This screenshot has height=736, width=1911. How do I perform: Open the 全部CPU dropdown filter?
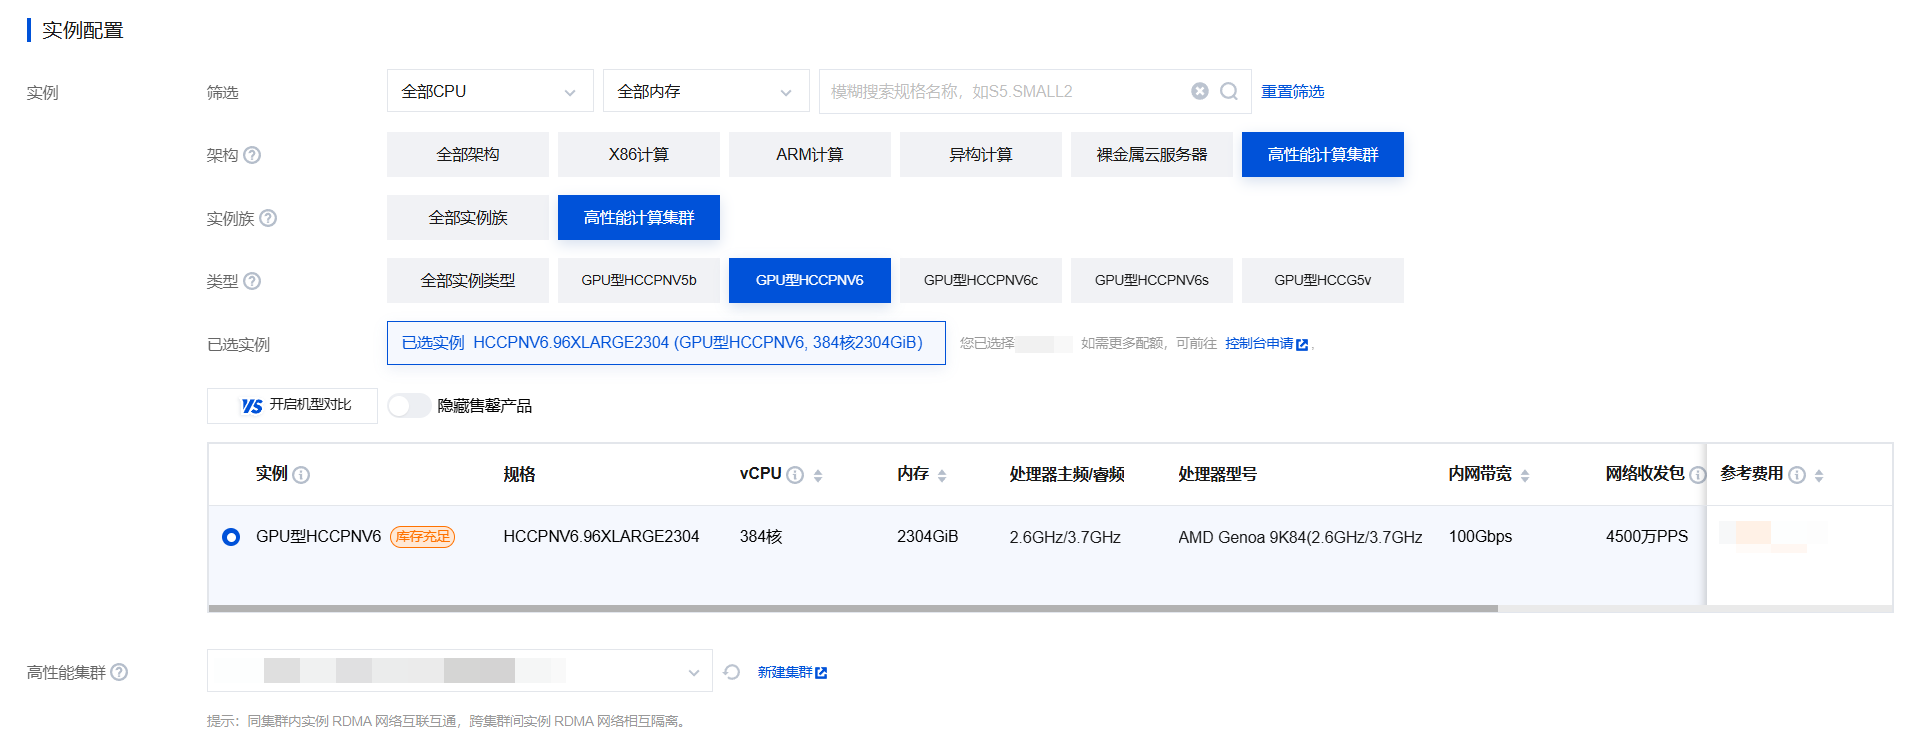(489, 91)
